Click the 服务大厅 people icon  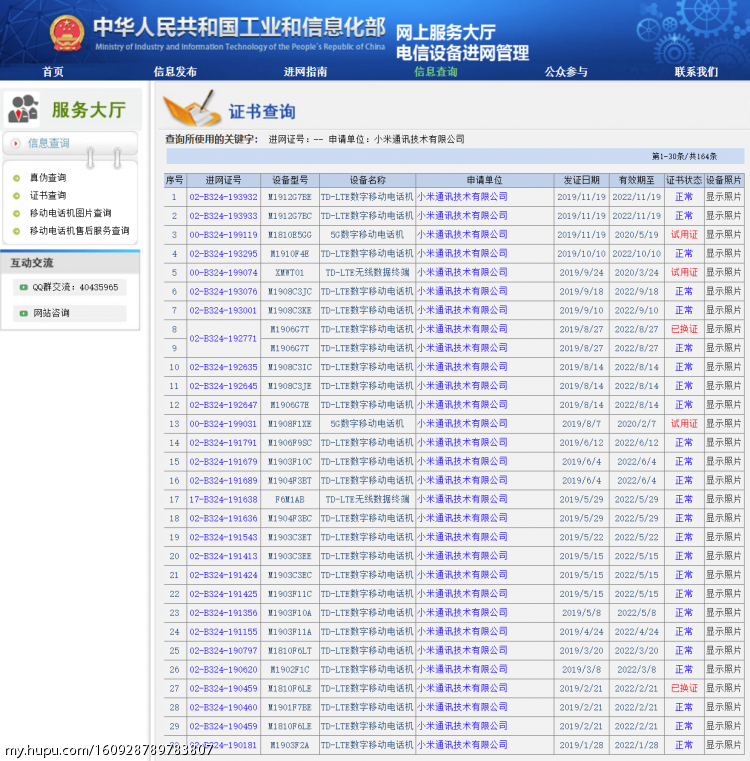click(x=23, y=109)
